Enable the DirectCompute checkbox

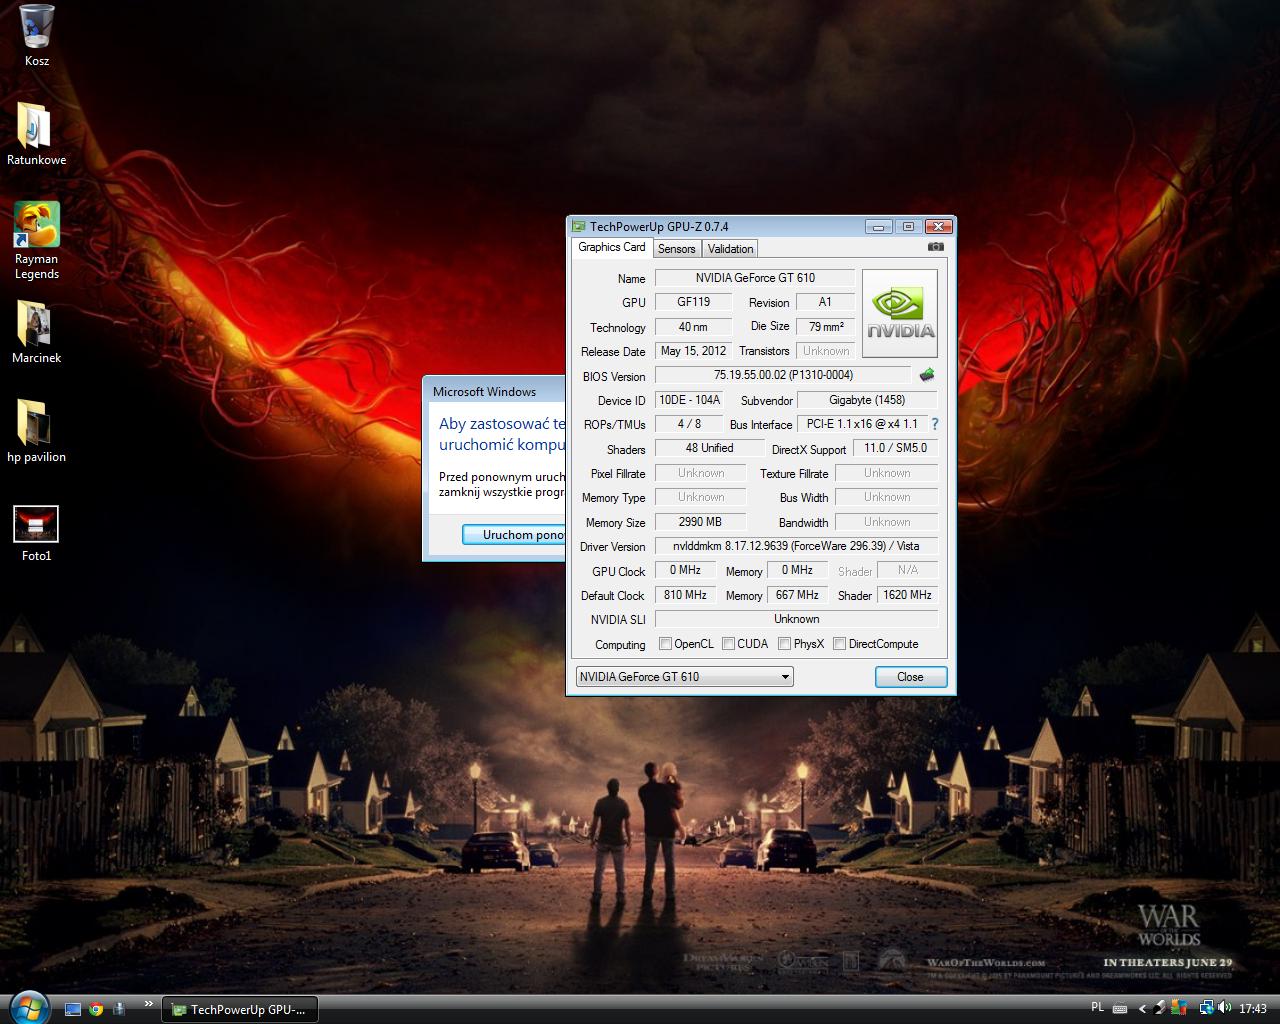tap(839, 644)
